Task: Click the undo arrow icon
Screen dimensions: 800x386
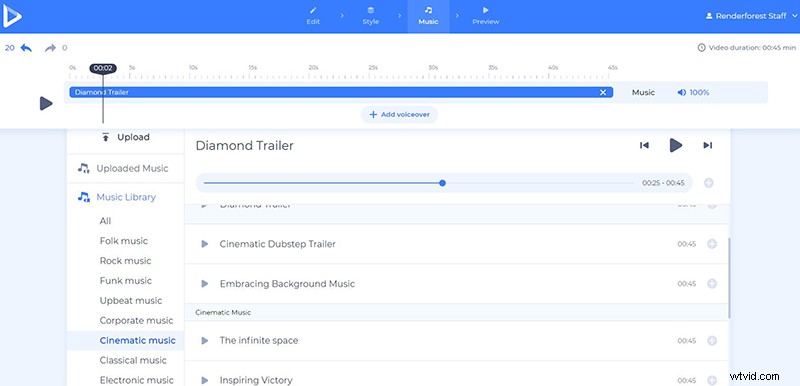Action: pyautogui.click(x=26, y=48)
